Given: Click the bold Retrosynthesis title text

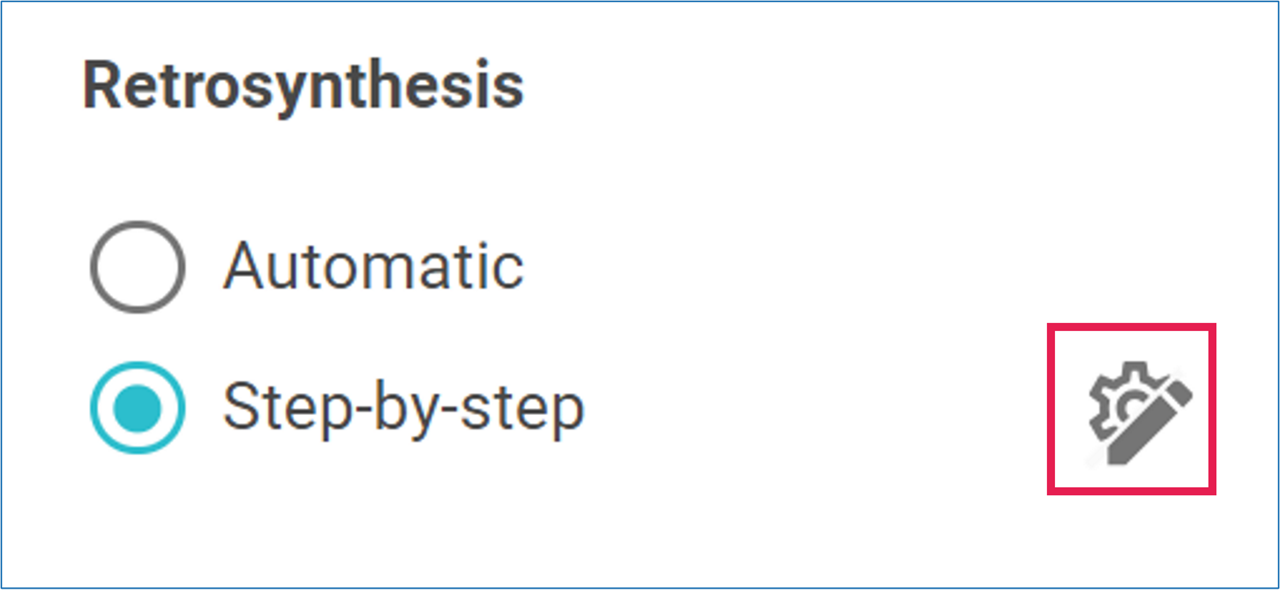Looking at the screenshot, I should click(x=302, y=86).
